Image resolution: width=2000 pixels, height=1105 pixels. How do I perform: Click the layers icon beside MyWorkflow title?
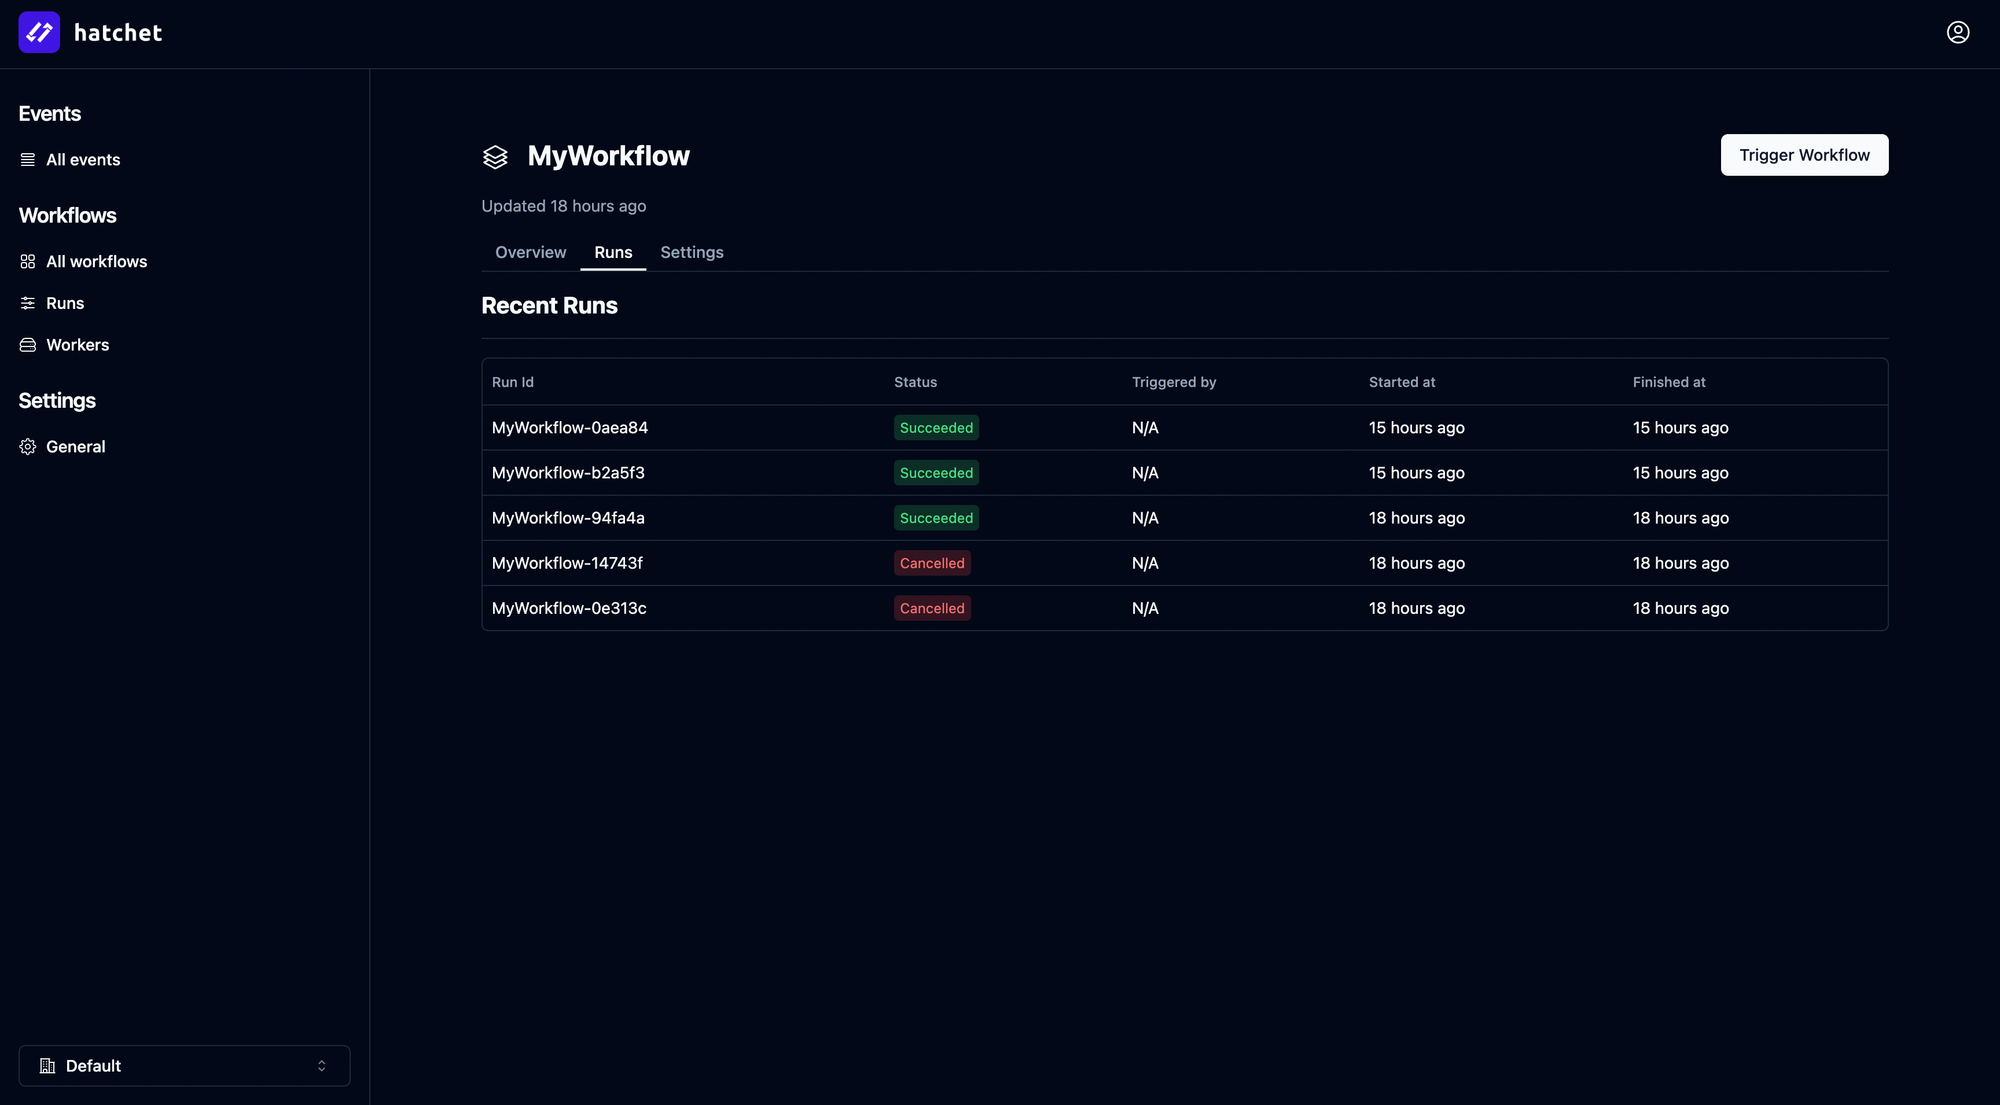click(x=495, y=157)
